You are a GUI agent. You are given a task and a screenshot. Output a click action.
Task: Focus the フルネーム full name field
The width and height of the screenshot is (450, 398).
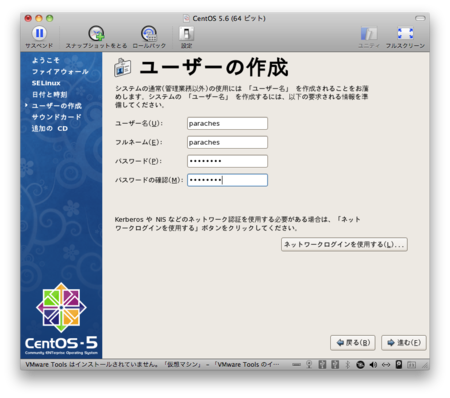[x=227, y=142]
